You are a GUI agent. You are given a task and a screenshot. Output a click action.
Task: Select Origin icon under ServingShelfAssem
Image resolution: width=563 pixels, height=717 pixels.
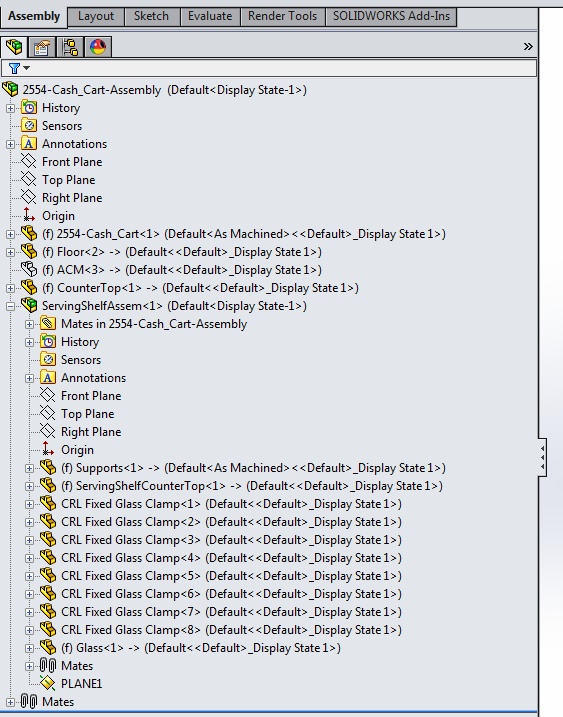[48, 449]
